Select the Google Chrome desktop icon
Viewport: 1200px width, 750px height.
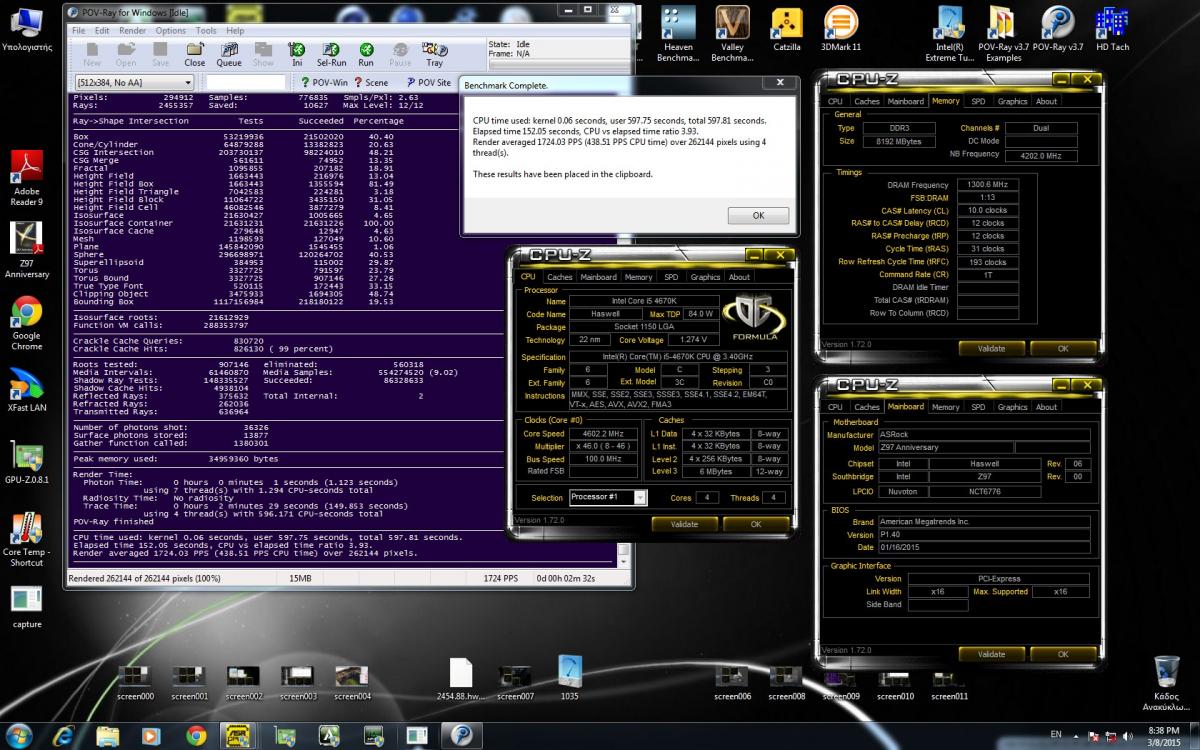click(27, 323)
